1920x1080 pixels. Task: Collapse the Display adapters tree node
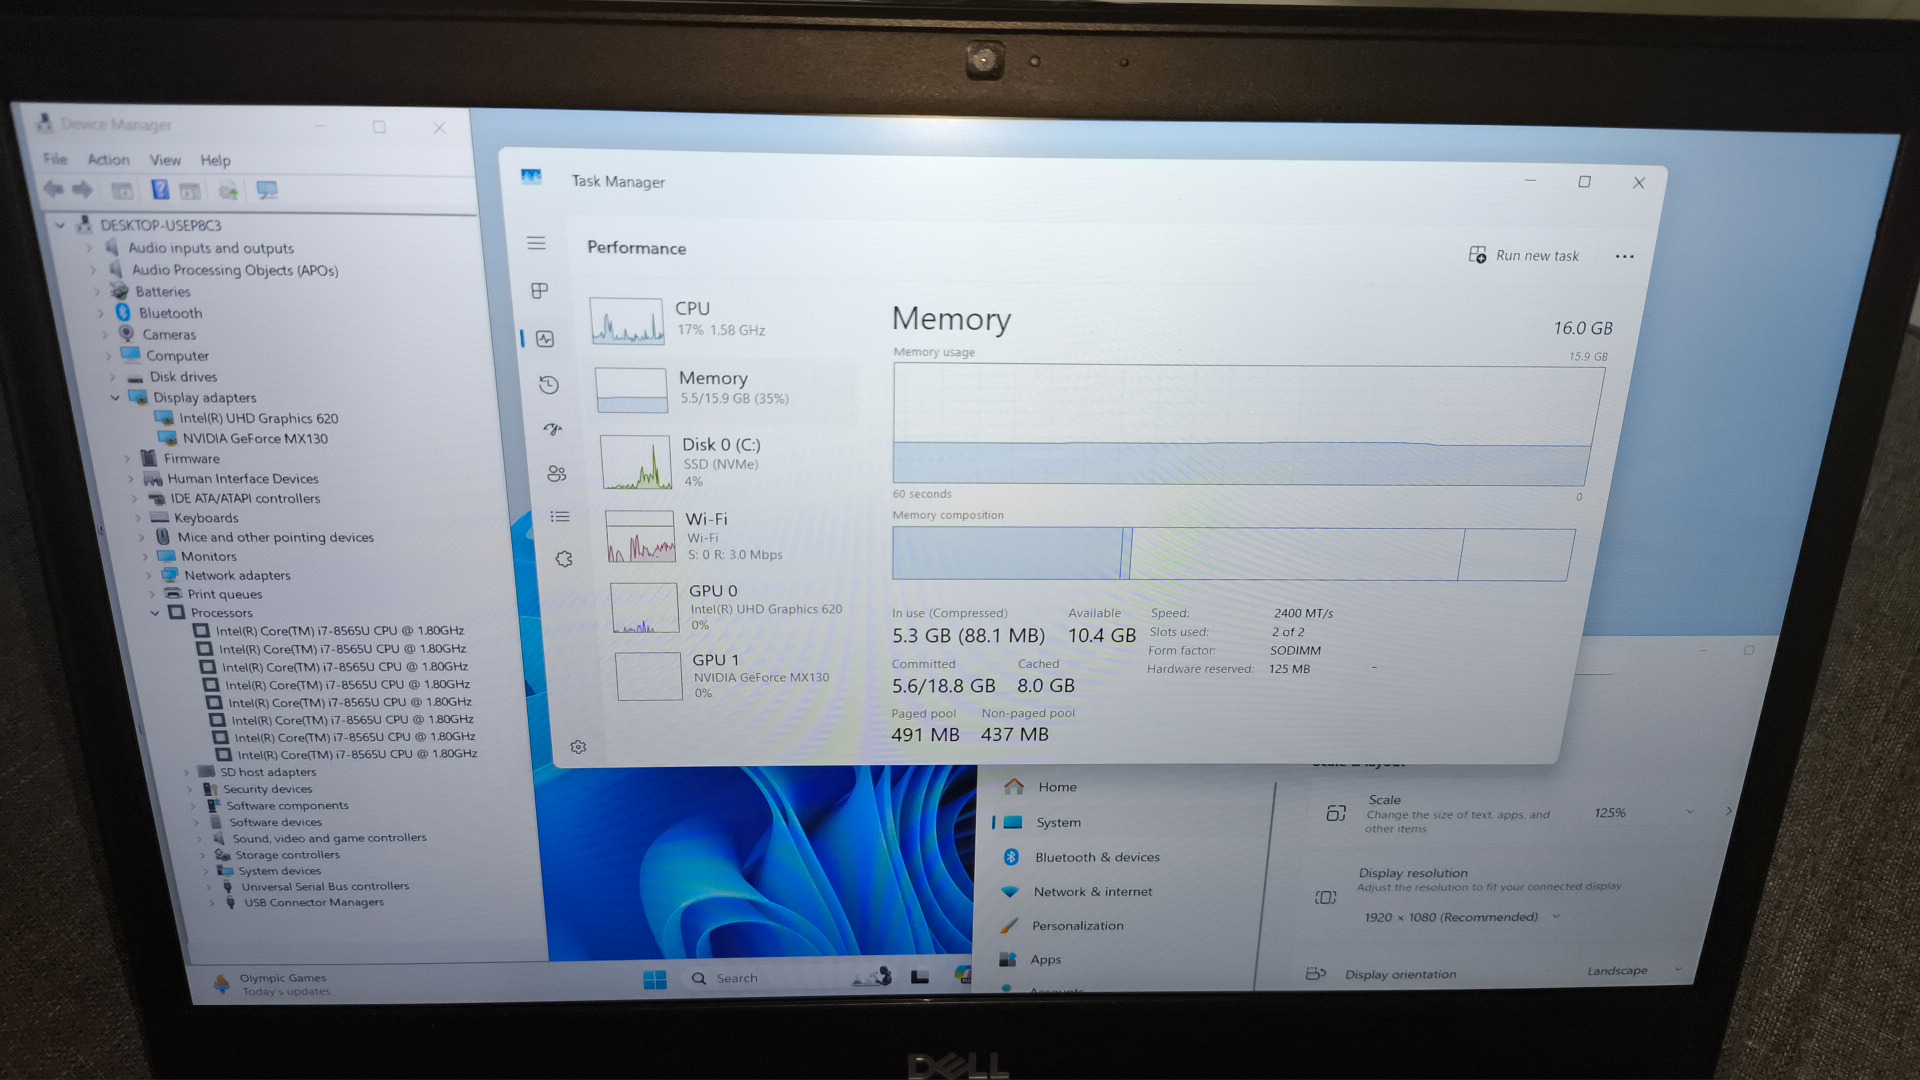pos(115,398)
